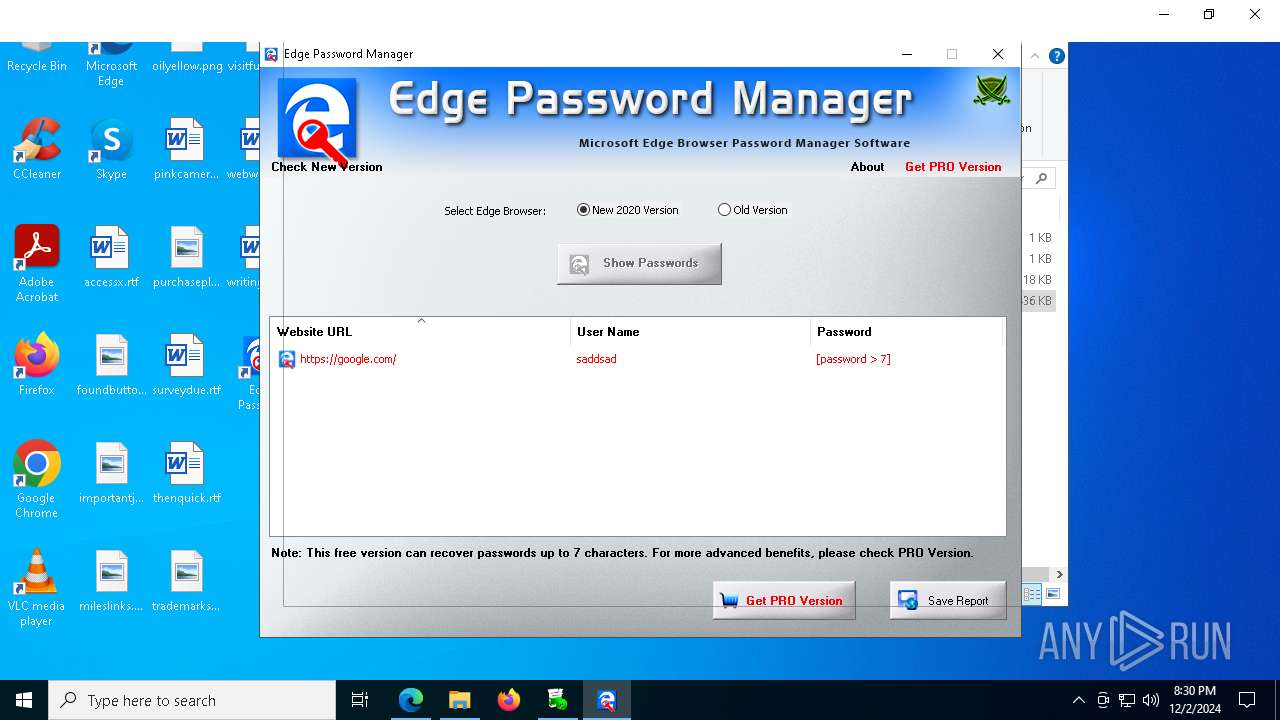Viewport: 1280px width, 720px height.
Task: Sort by the User Name column header
Action: click(x=690, y=332)
